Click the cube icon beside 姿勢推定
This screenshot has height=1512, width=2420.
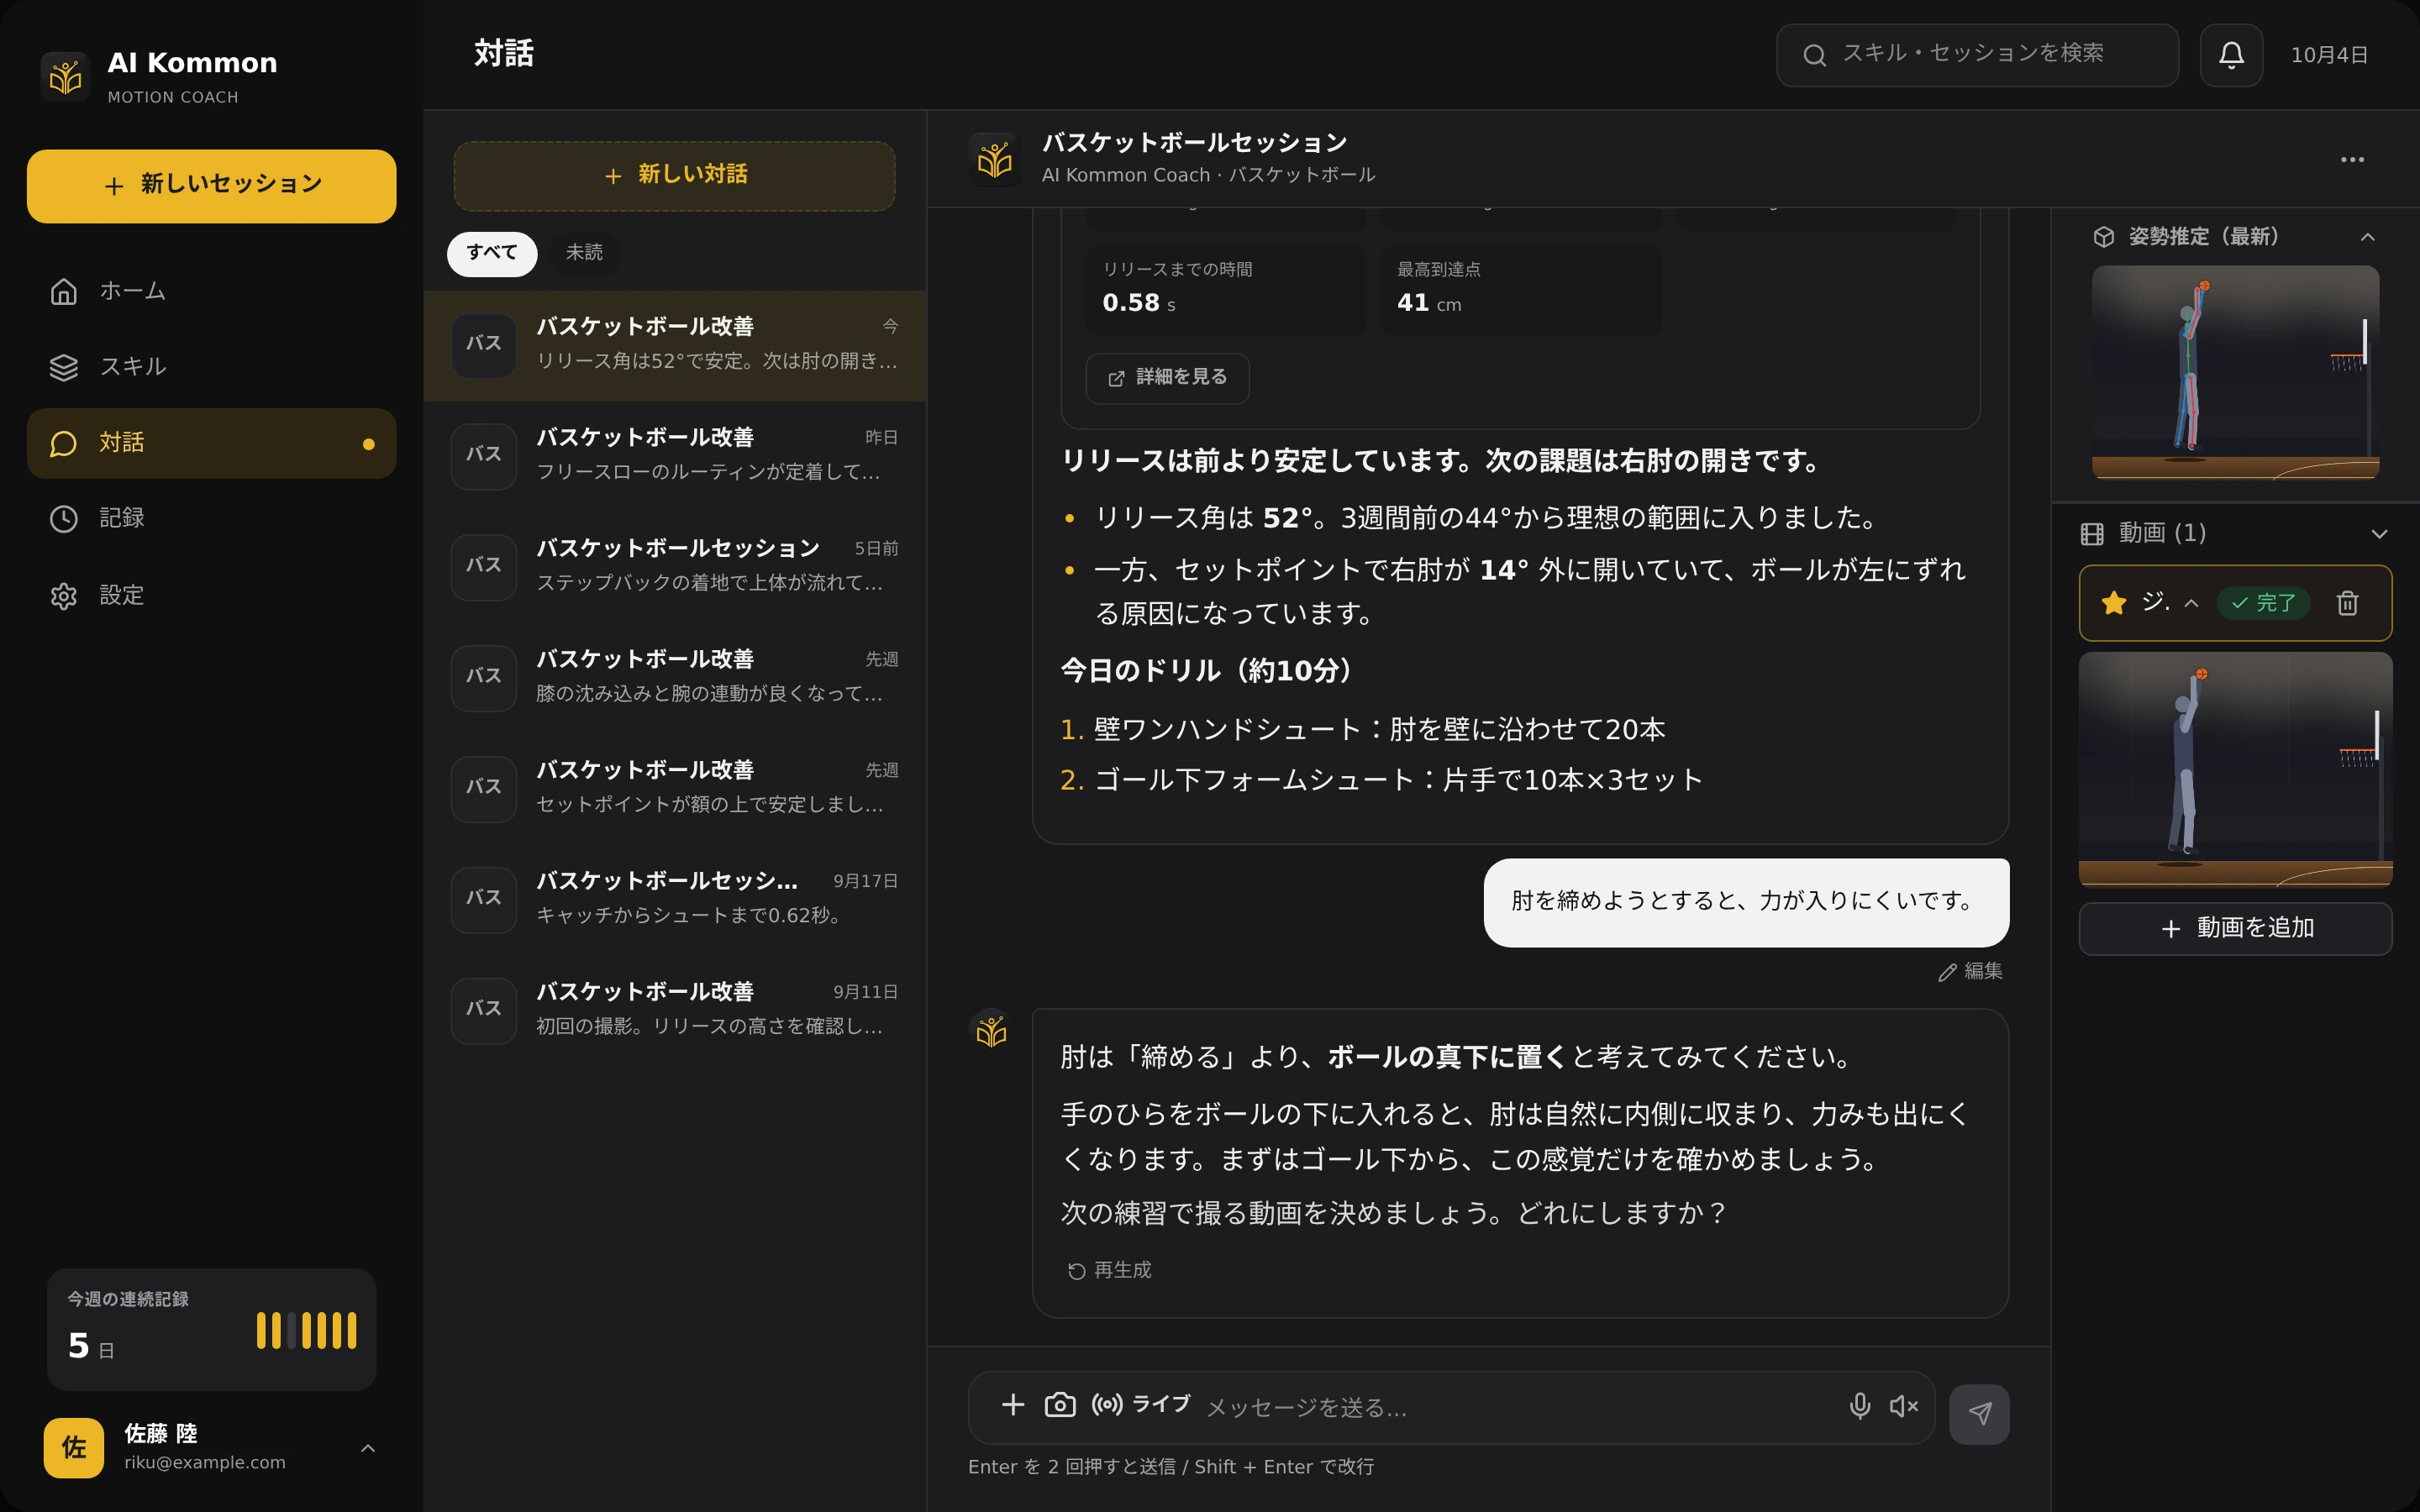tap(2104, 237)
